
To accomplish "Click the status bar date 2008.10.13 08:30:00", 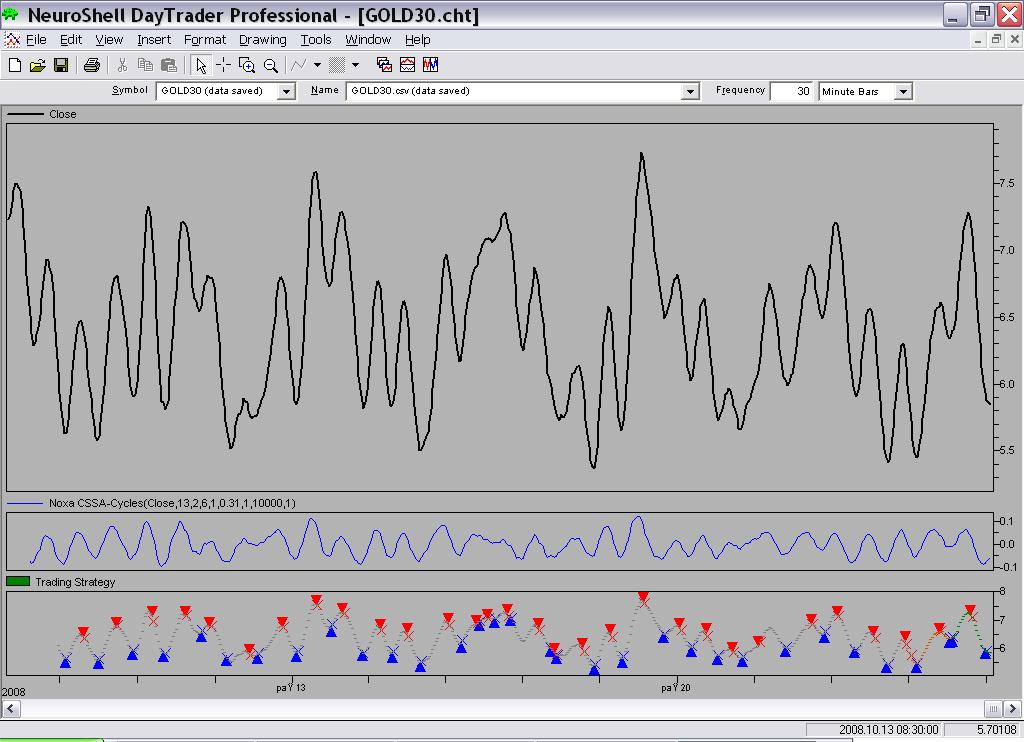I will [888, 730].
